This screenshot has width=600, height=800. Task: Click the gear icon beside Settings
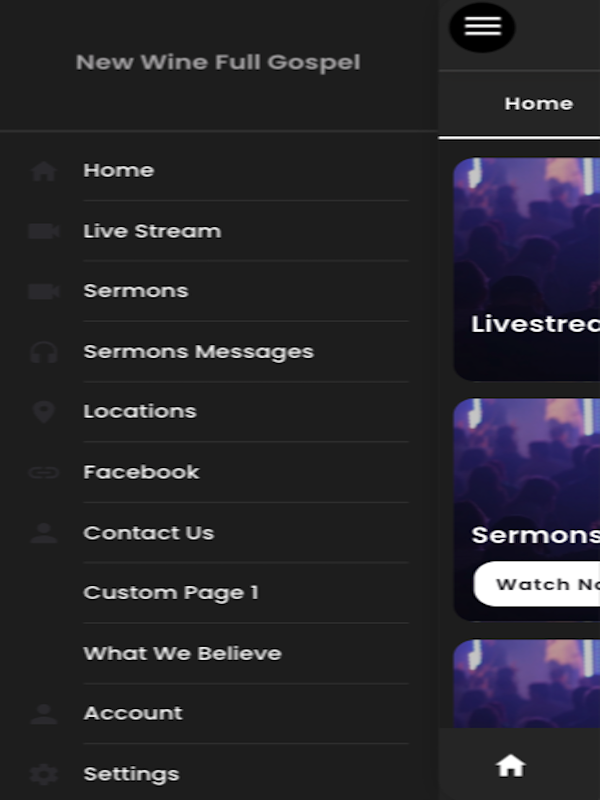coord(43,774)
